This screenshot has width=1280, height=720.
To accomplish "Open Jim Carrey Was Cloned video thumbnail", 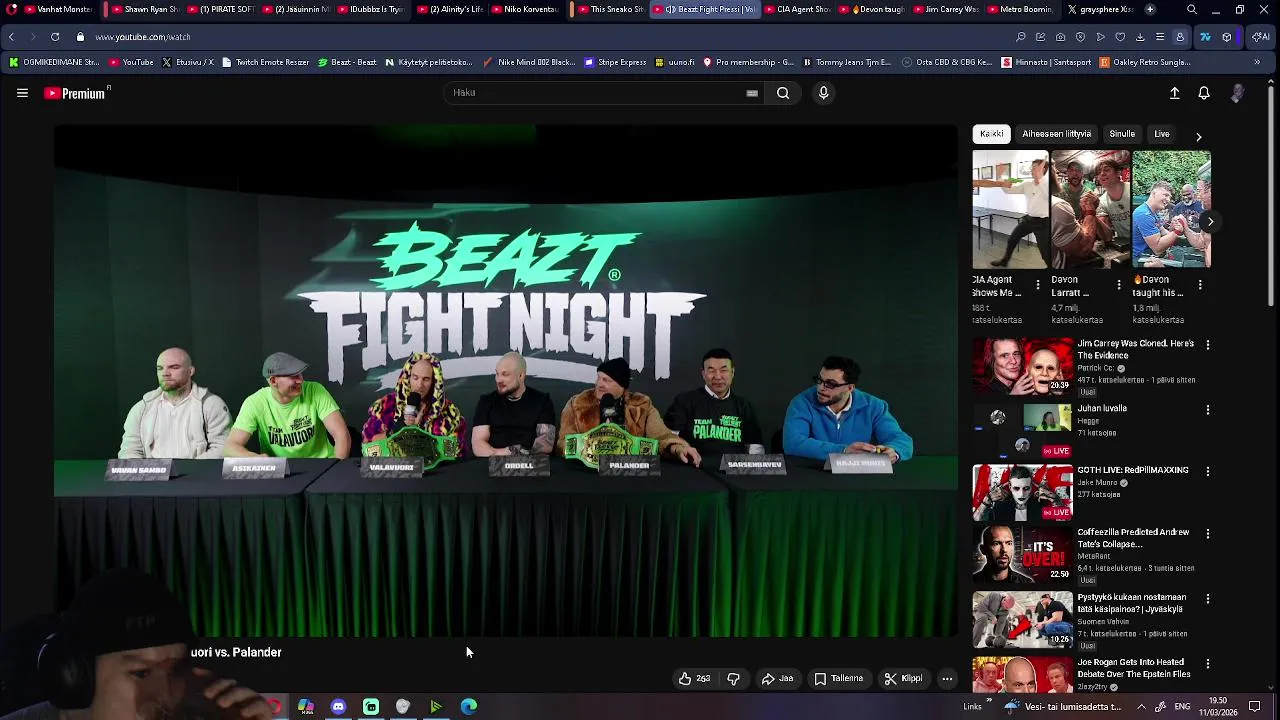I will [1022, 365].
